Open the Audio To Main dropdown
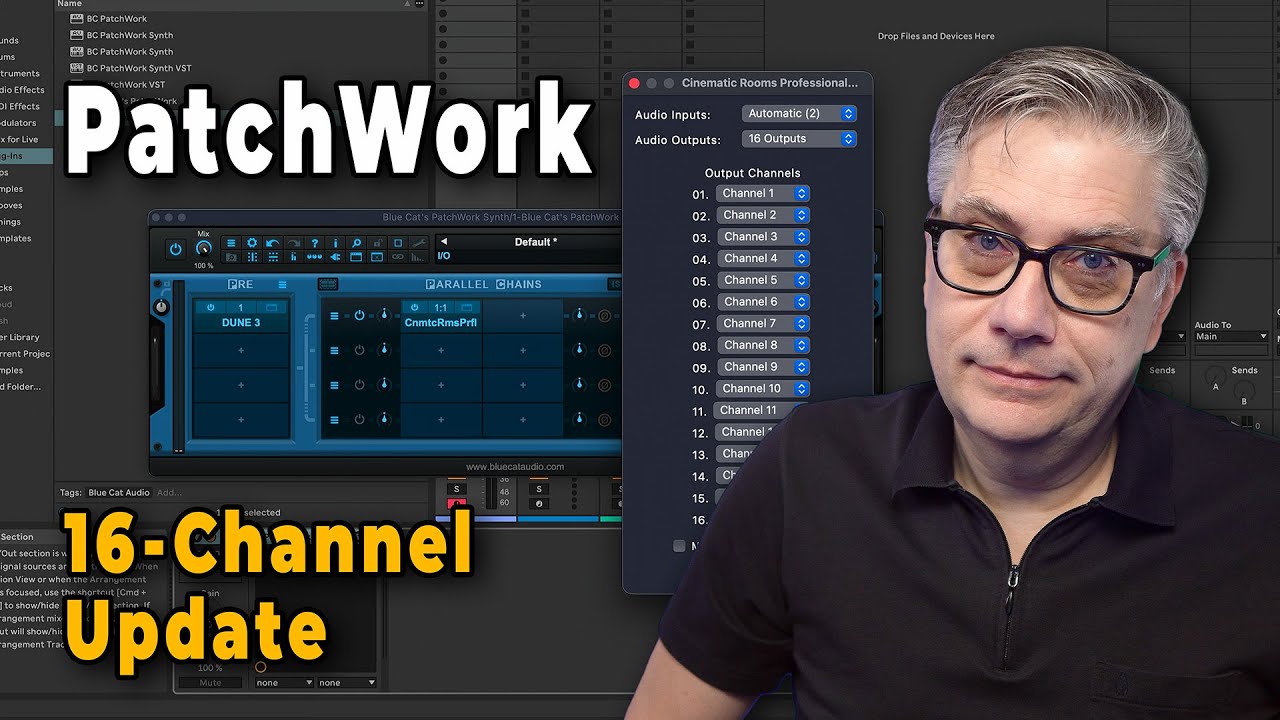 (1230, 337)
